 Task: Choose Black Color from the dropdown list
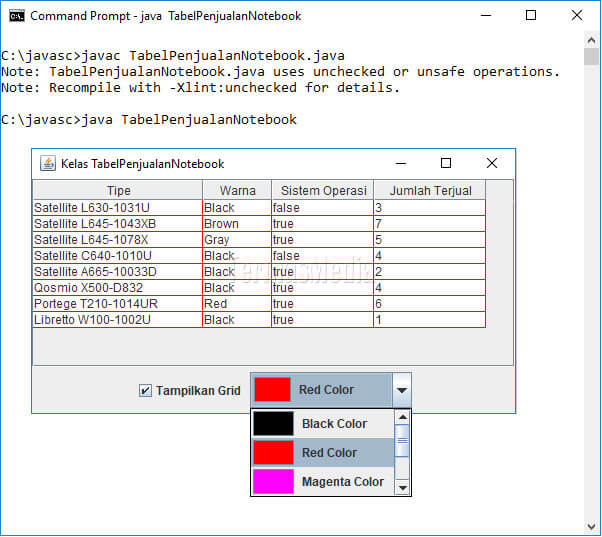coord(323,423)
